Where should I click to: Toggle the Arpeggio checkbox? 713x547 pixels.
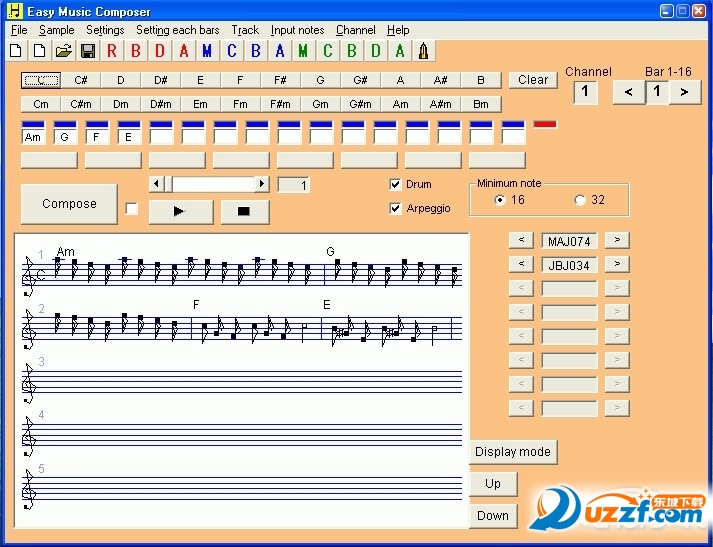coord(395,208)
